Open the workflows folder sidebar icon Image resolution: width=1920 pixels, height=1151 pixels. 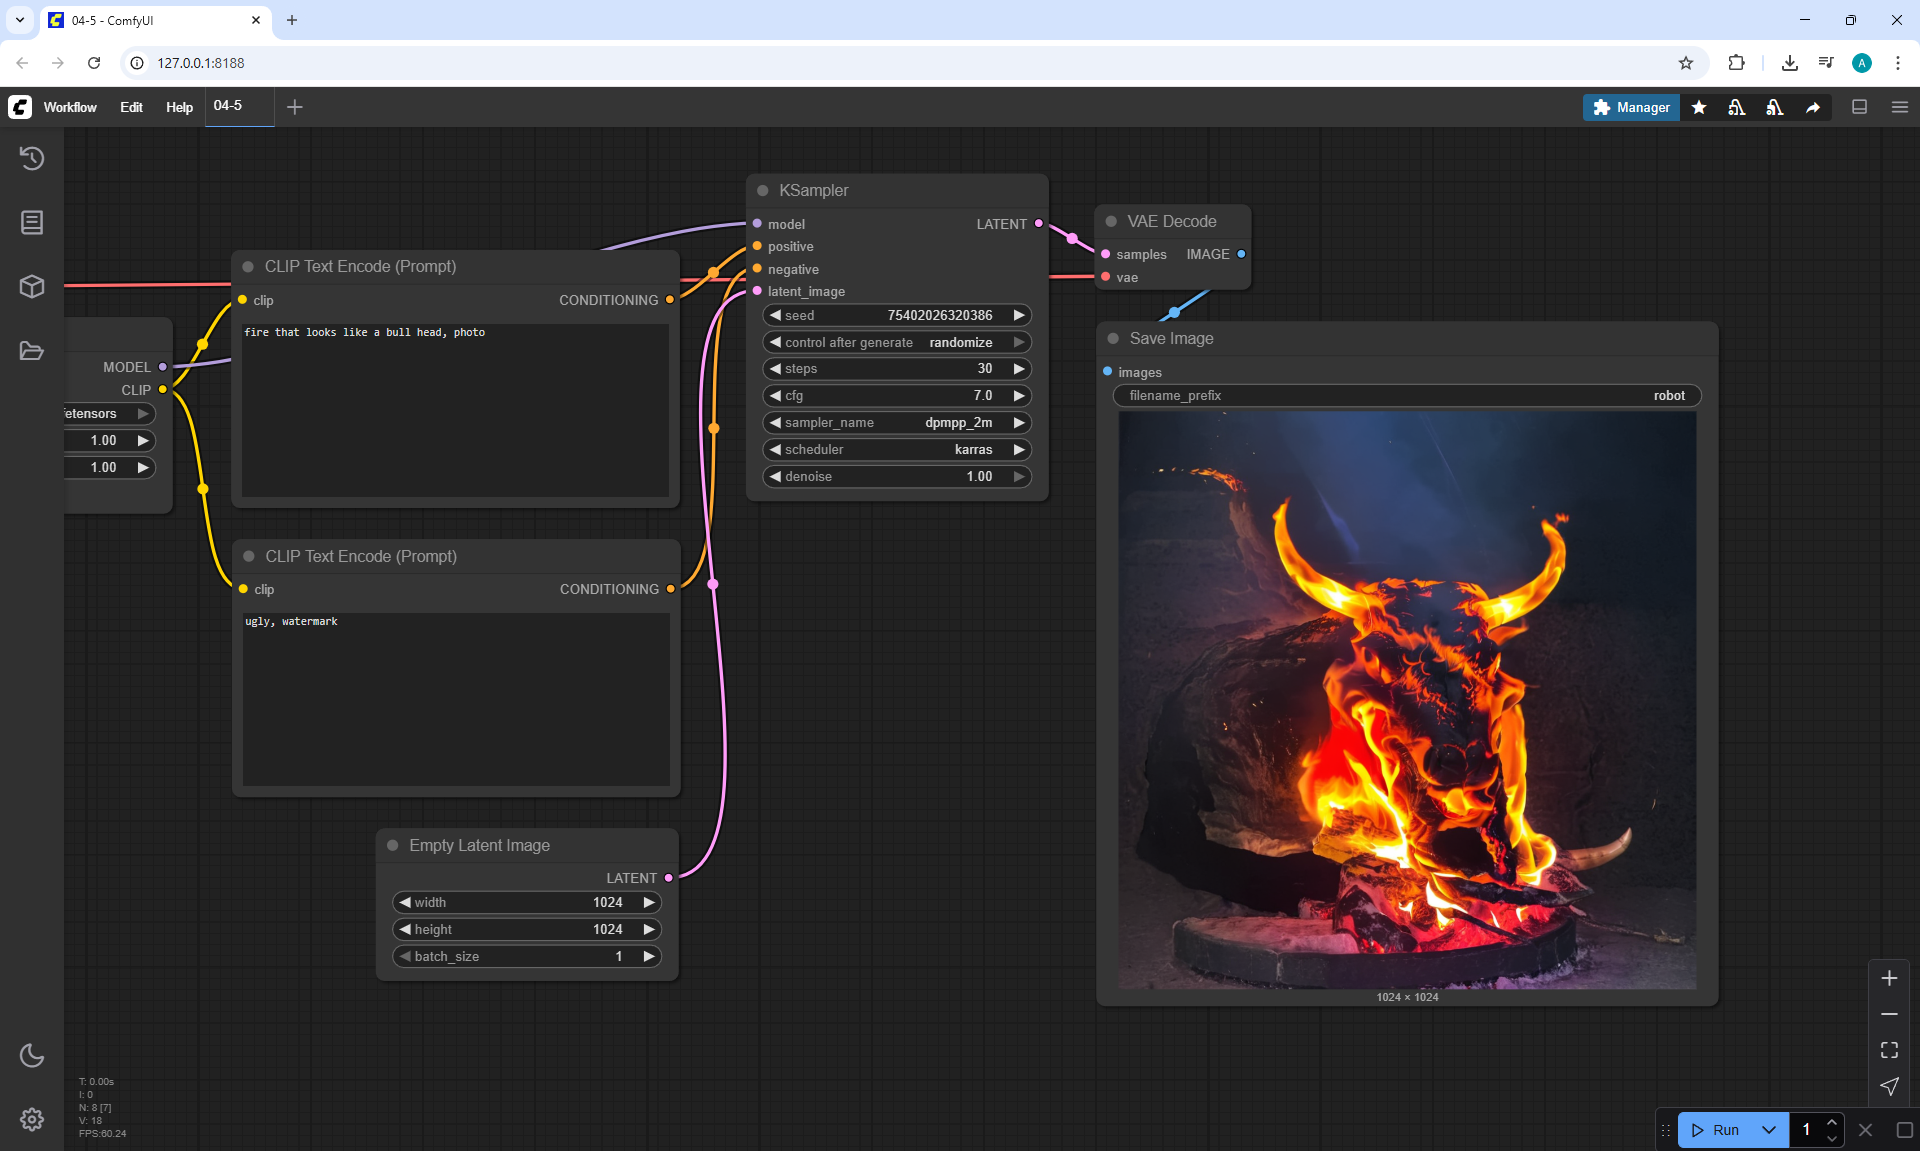coord(32,351)
